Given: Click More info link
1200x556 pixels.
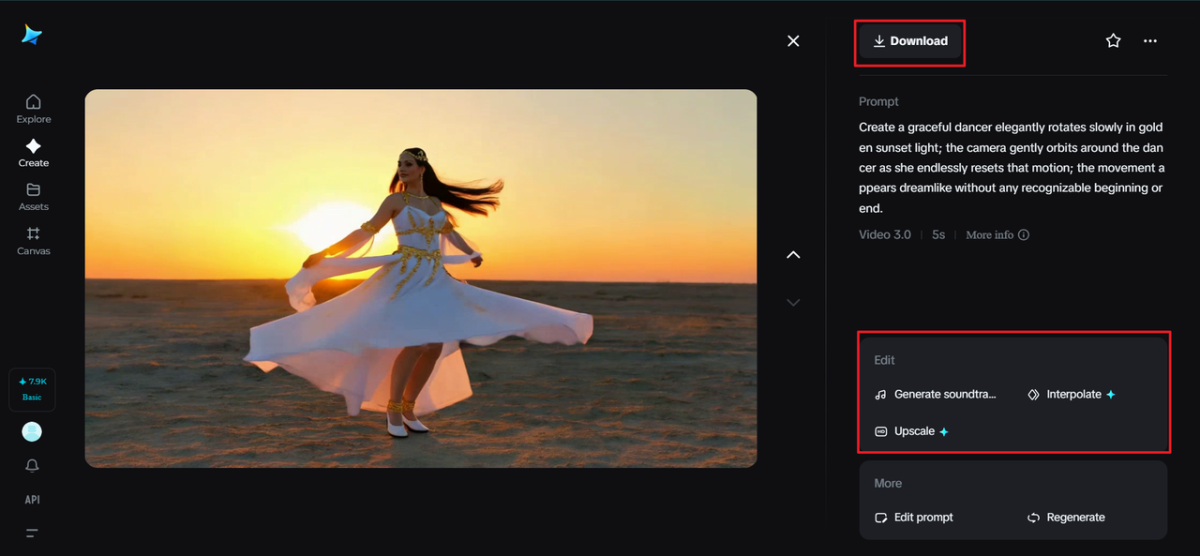Looking at the screenshot, I should tap(997, 235).
